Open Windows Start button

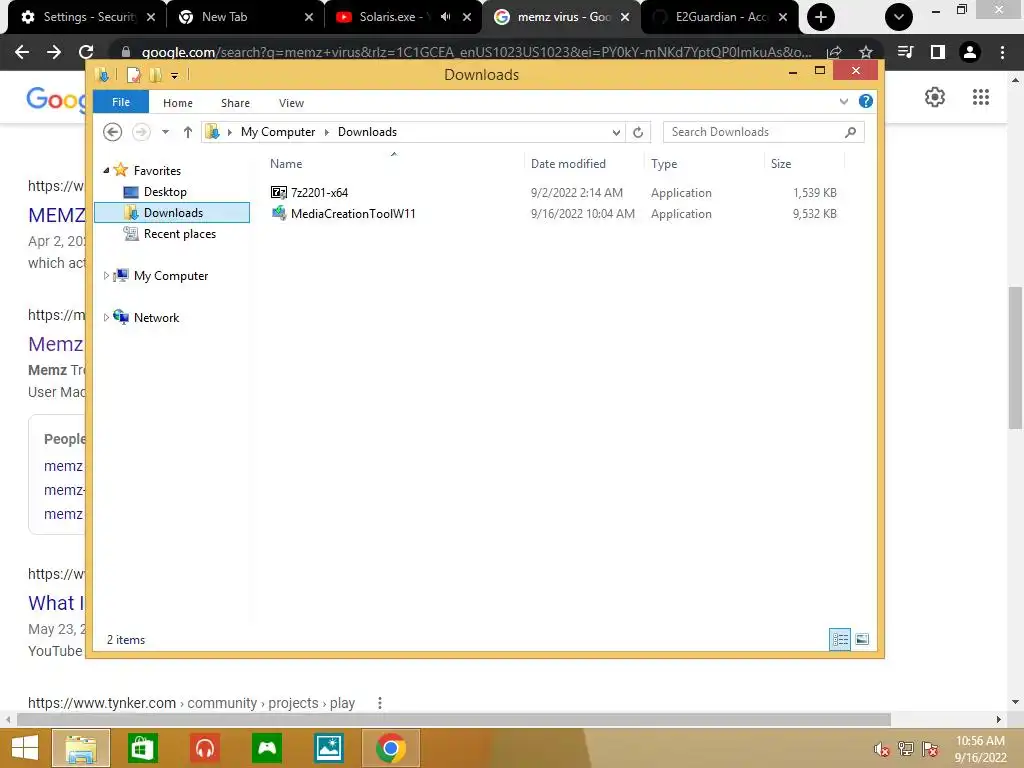(25, 748)
